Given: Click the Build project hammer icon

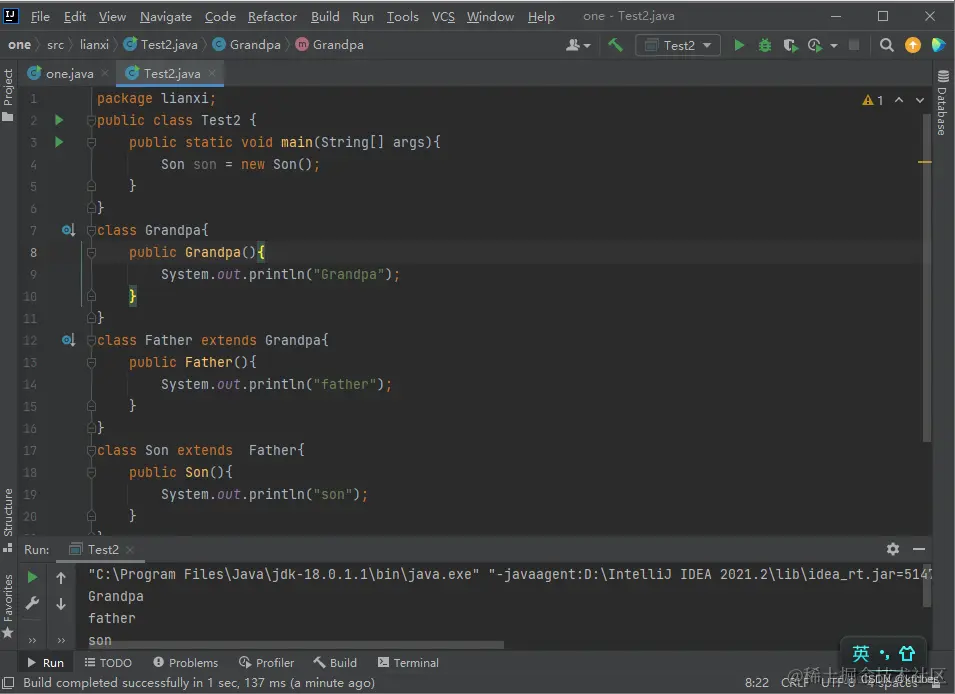Looking at the screenshot, I should click(x=615, y=44).
